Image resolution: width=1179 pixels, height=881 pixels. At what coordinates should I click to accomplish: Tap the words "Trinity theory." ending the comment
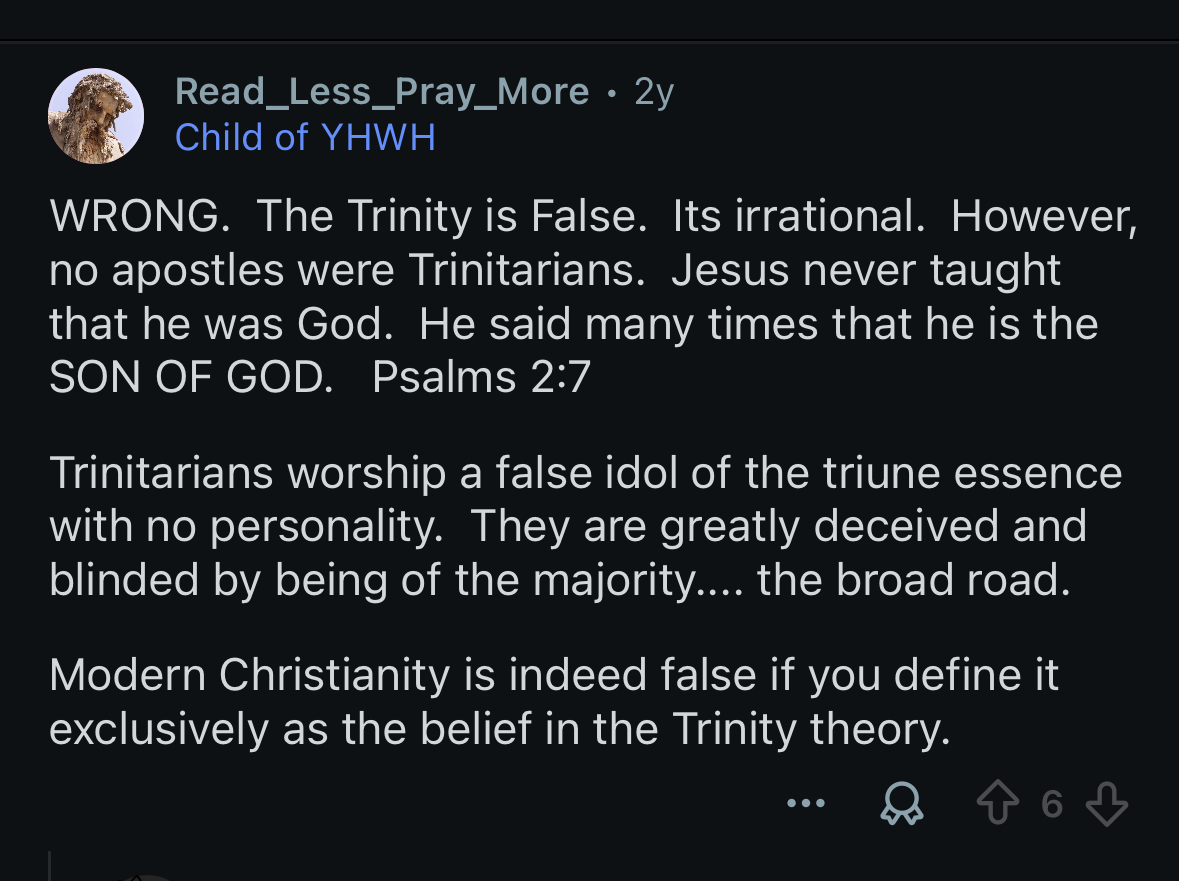(810, 730)
